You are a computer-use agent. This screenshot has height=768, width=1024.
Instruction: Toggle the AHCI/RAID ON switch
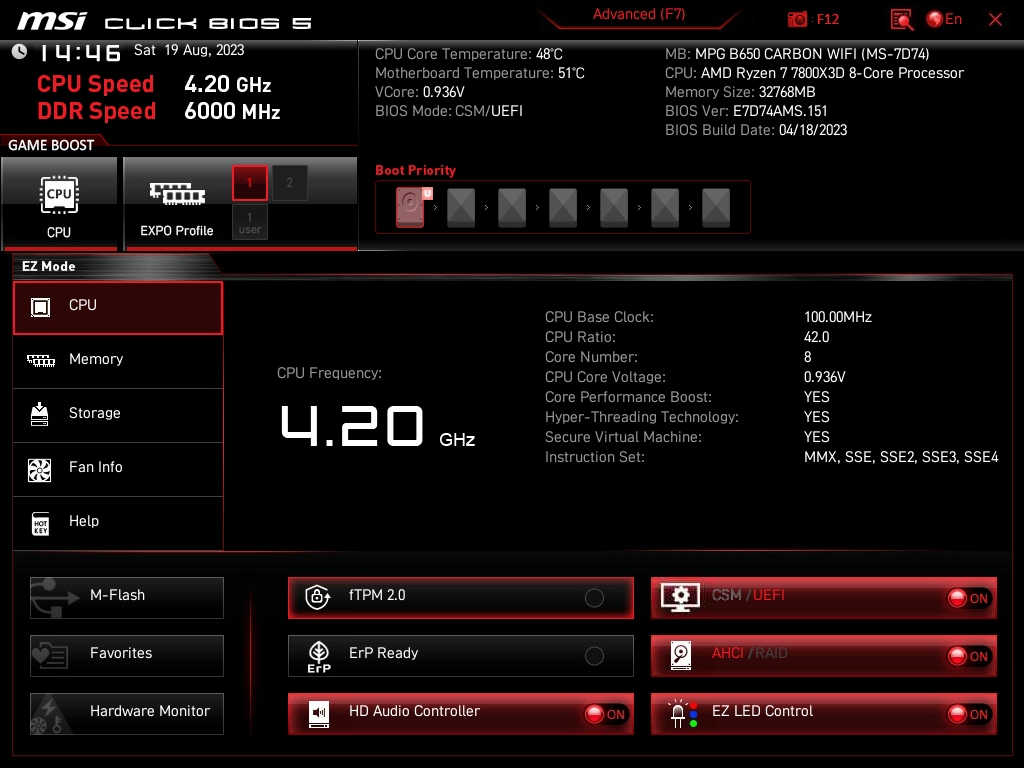[x=969, y=656]
